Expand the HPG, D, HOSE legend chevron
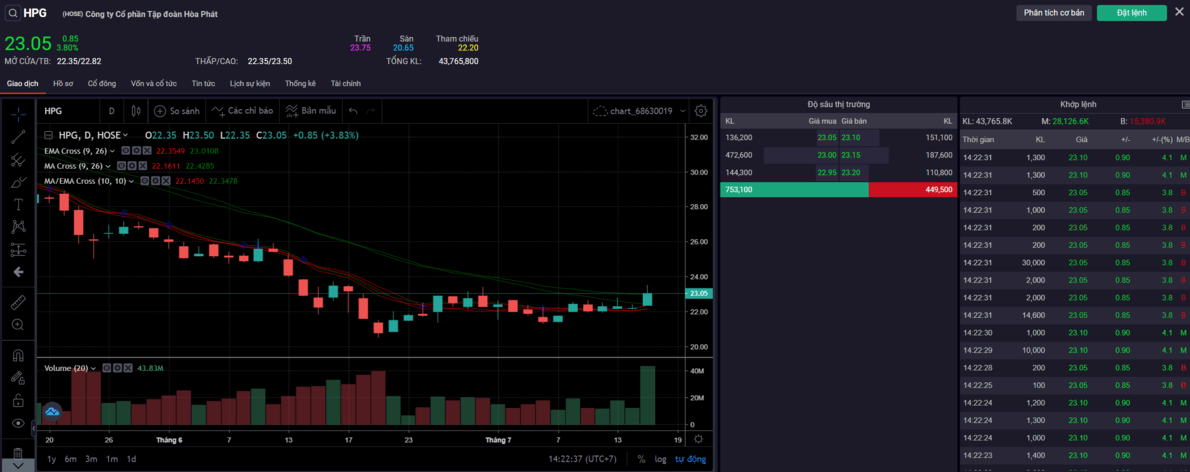This screenshot has height=472, width=1190. [x=127, y=135]
